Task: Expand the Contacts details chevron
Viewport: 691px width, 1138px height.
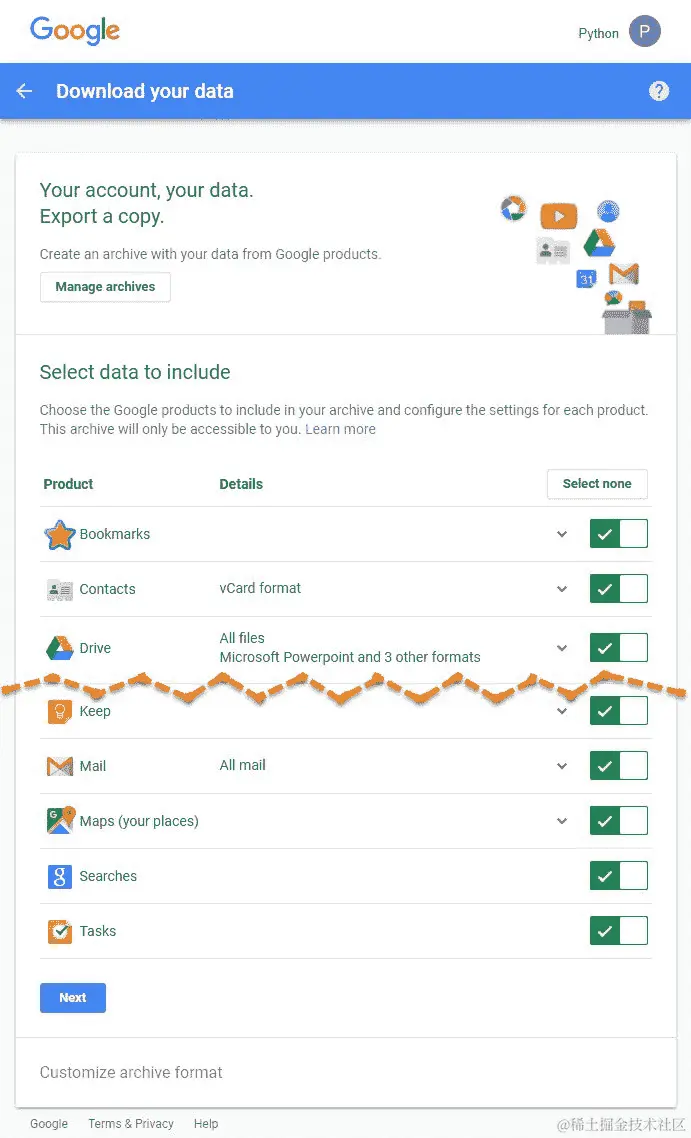Action: coord(562,589)
